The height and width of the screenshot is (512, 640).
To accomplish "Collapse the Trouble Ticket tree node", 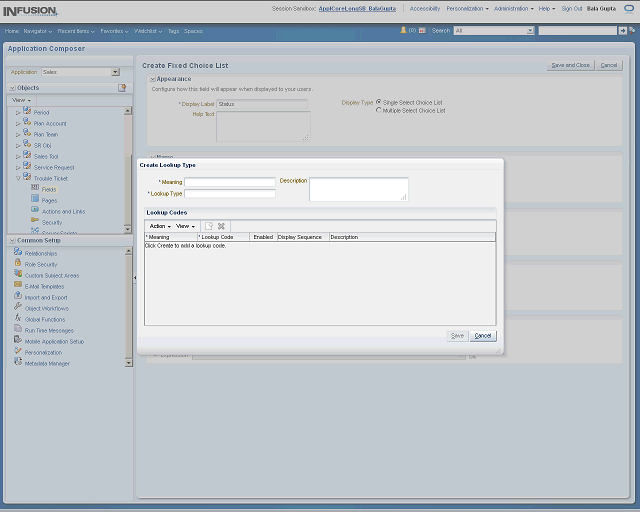I will point(18,178).
